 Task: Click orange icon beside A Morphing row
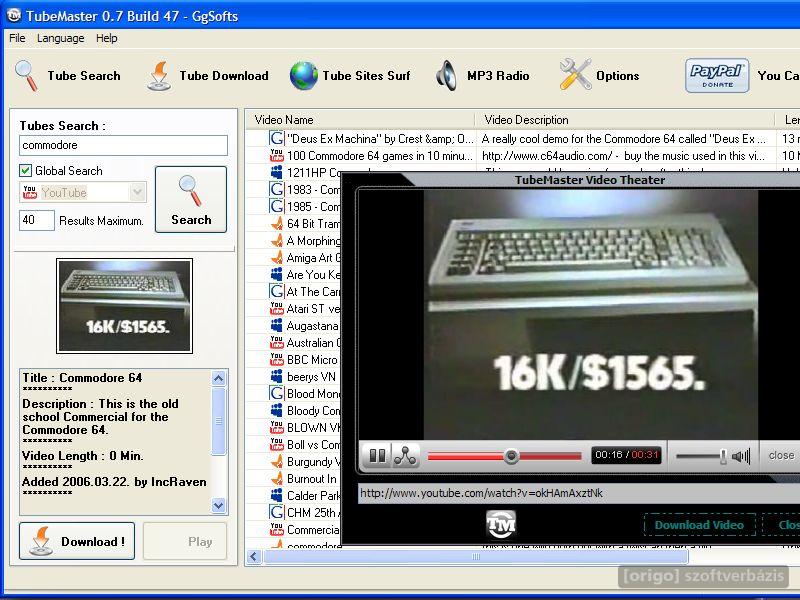click(277, 240)
